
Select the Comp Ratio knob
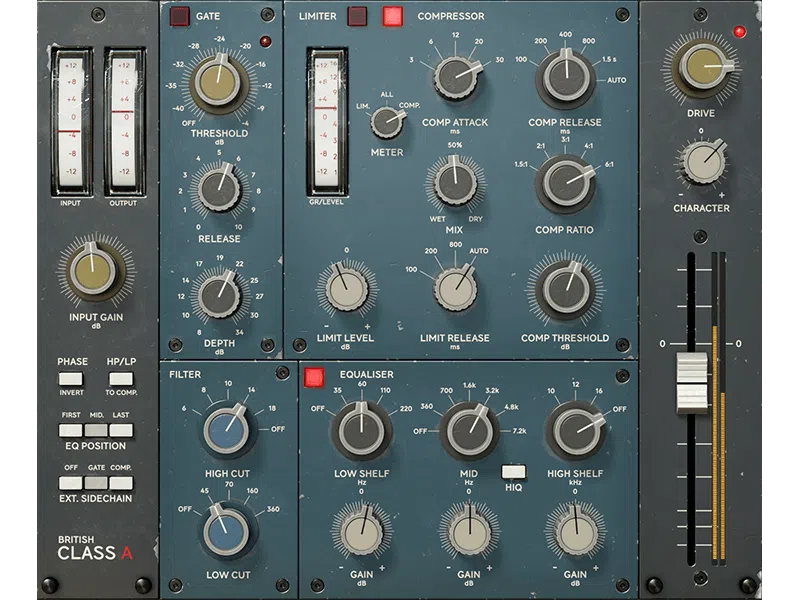565,183
